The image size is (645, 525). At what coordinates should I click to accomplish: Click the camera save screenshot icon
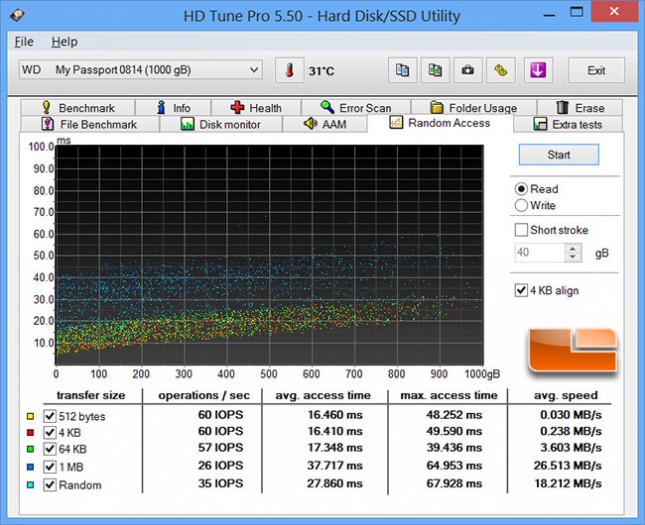click(x=468, y=70)
